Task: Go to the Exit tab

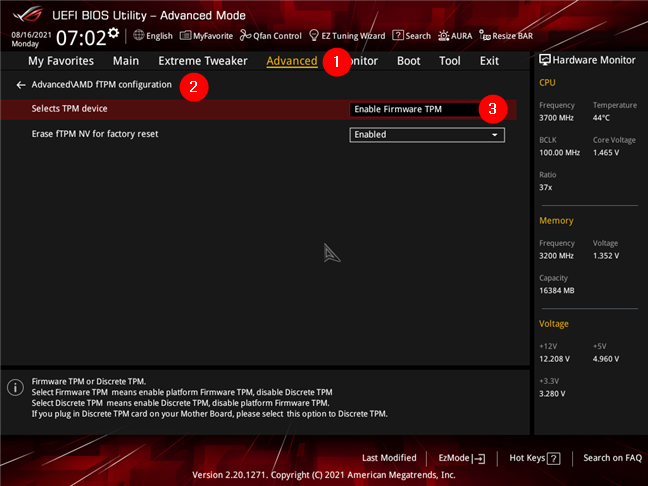Action: (x=489, y=61)
